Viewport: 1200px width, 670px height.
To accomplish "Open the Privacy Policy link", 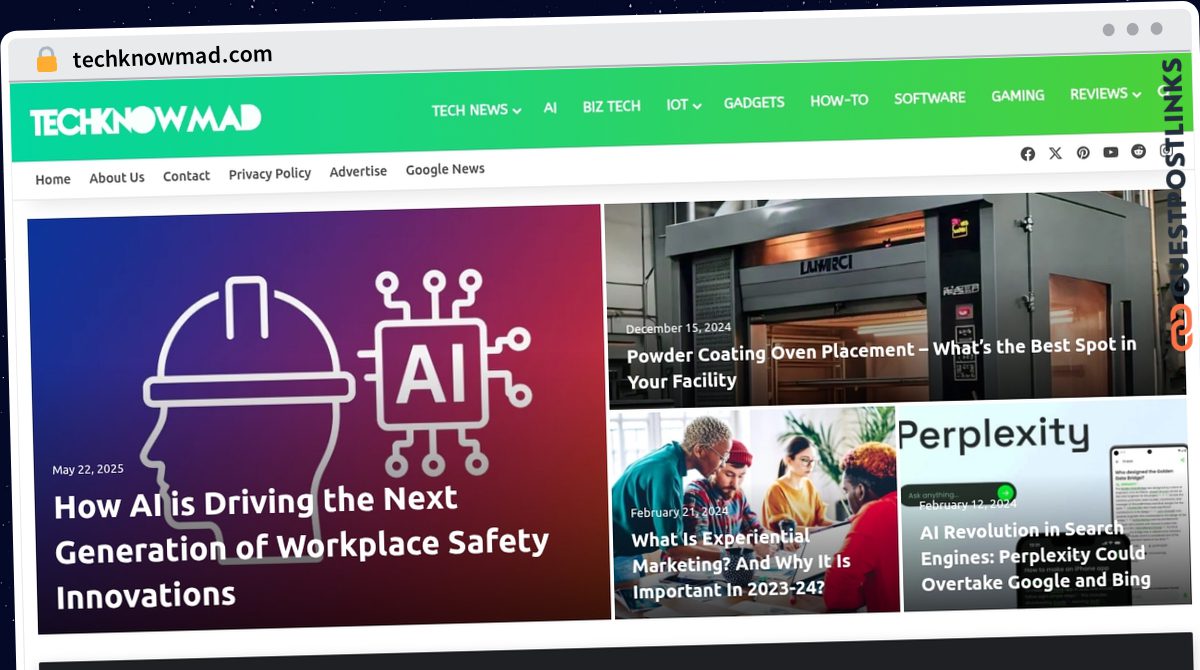I will tap(270, 173).
